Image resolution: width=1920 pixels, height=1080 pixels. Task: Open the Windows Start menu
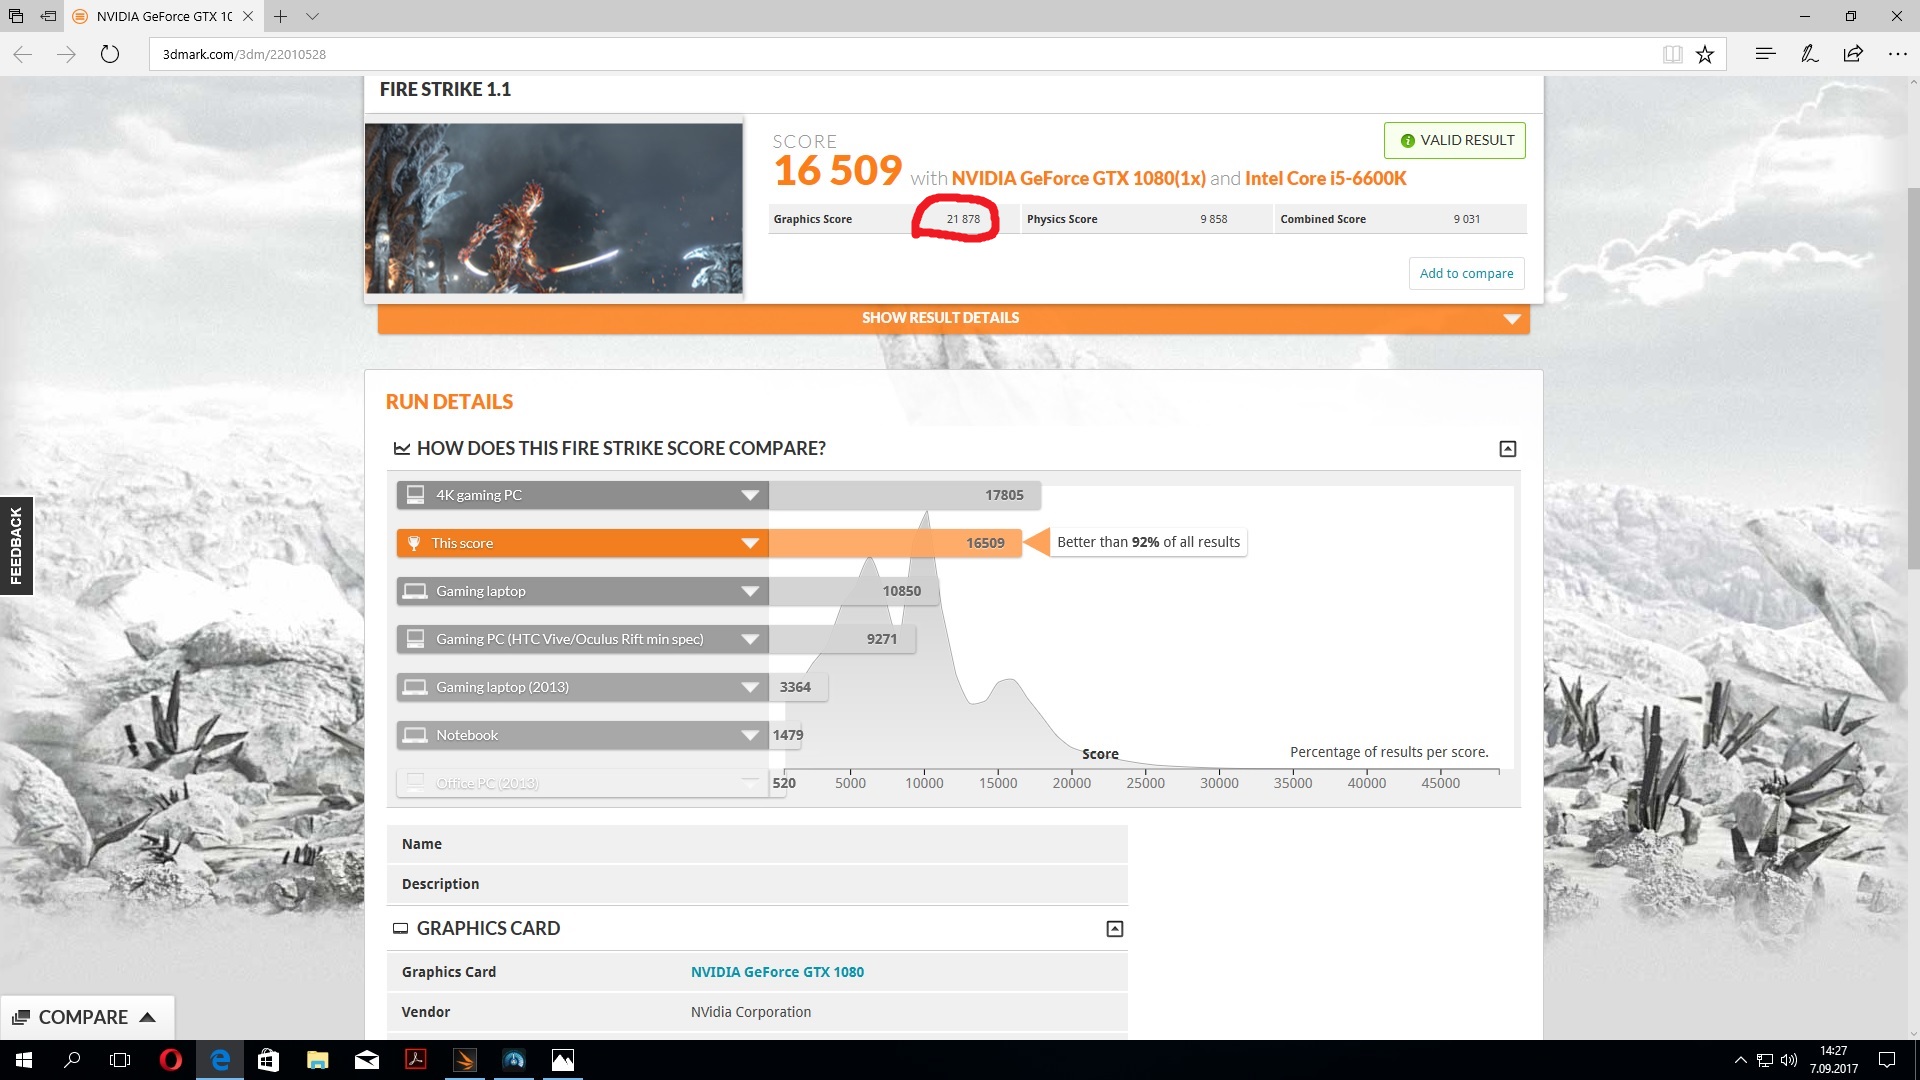tap(24, 1060)
